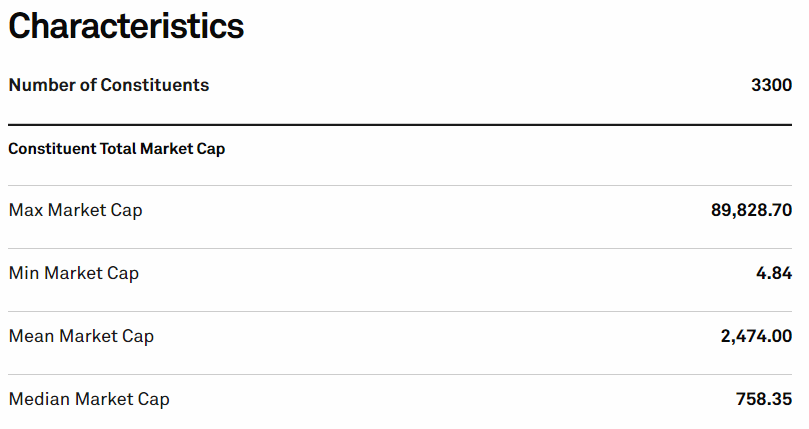
Task: Select the 89,828.70 max value
Action: tap(751, 210)
